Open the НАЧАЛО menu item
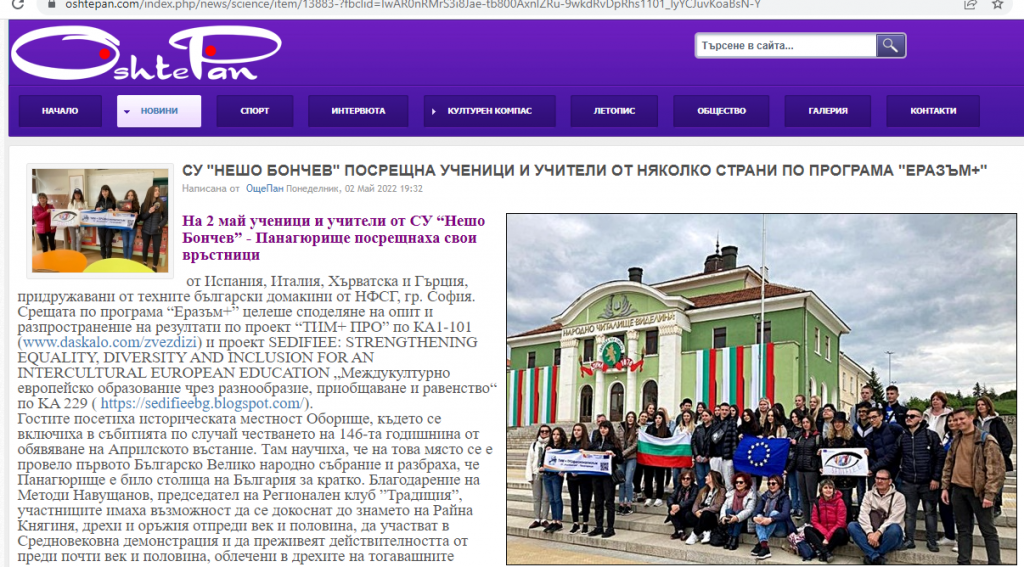1024x567 pixels. point(60,111)
